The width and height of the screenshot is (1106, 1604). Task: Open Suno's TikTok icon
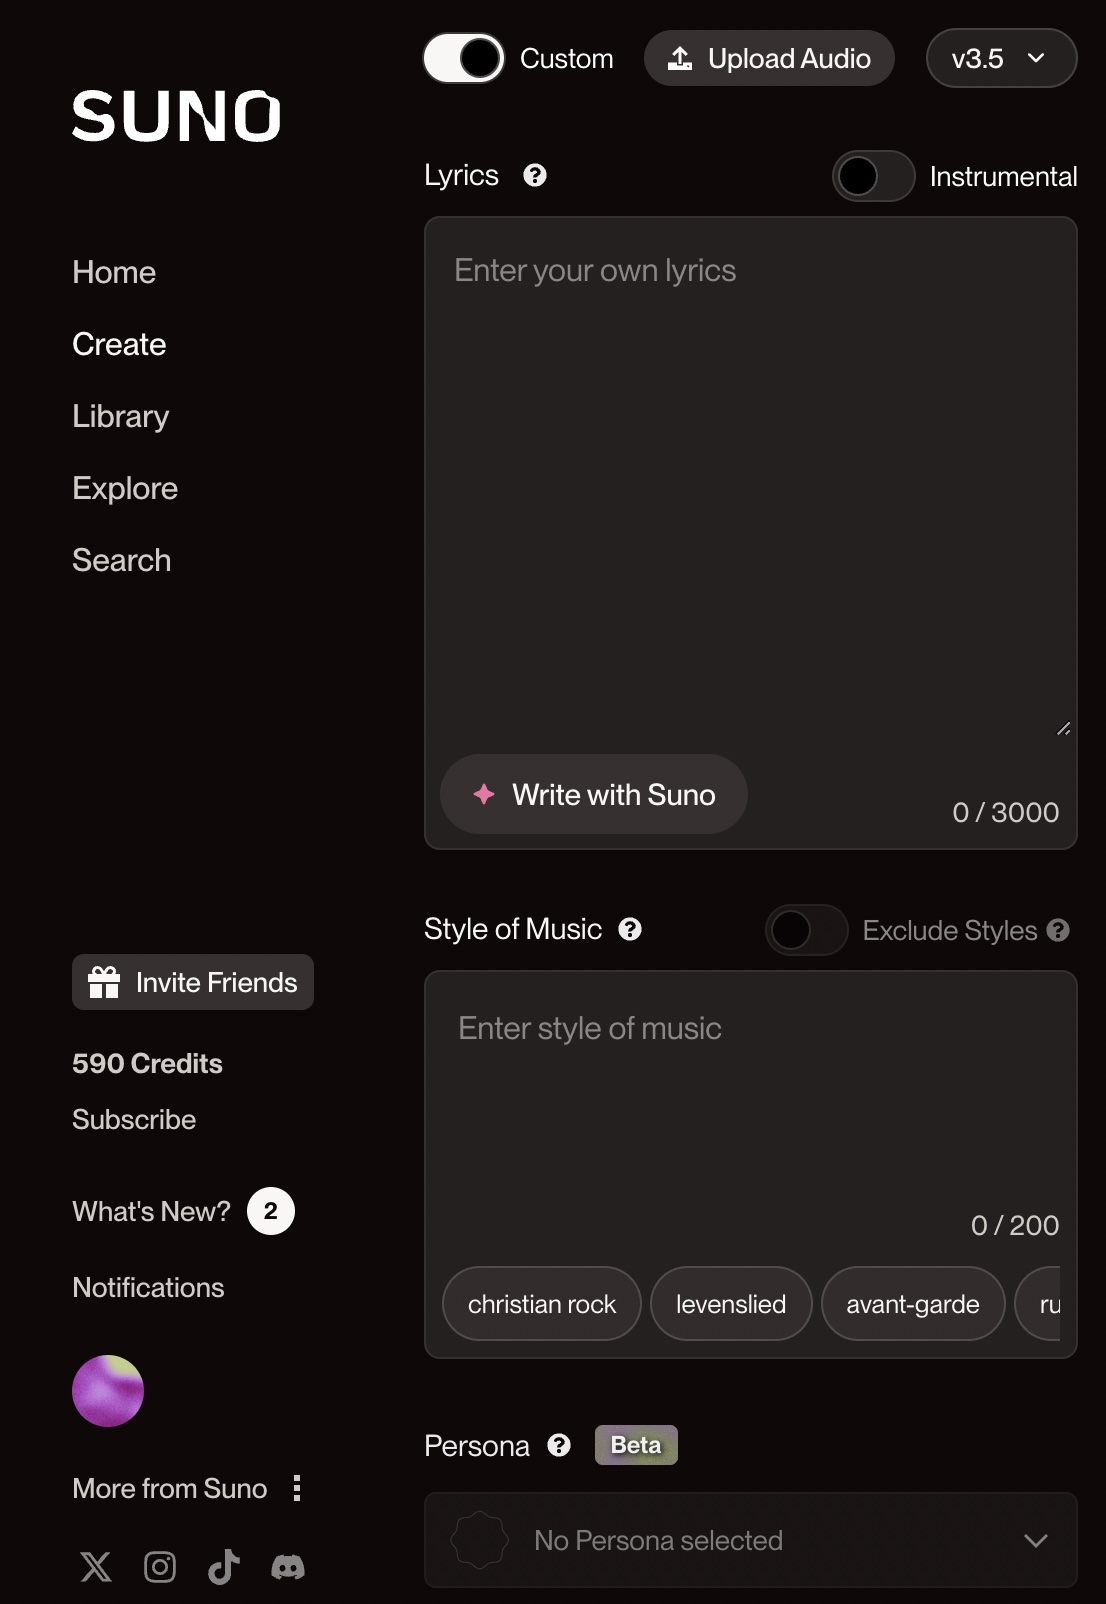[x=224, y=1566]
